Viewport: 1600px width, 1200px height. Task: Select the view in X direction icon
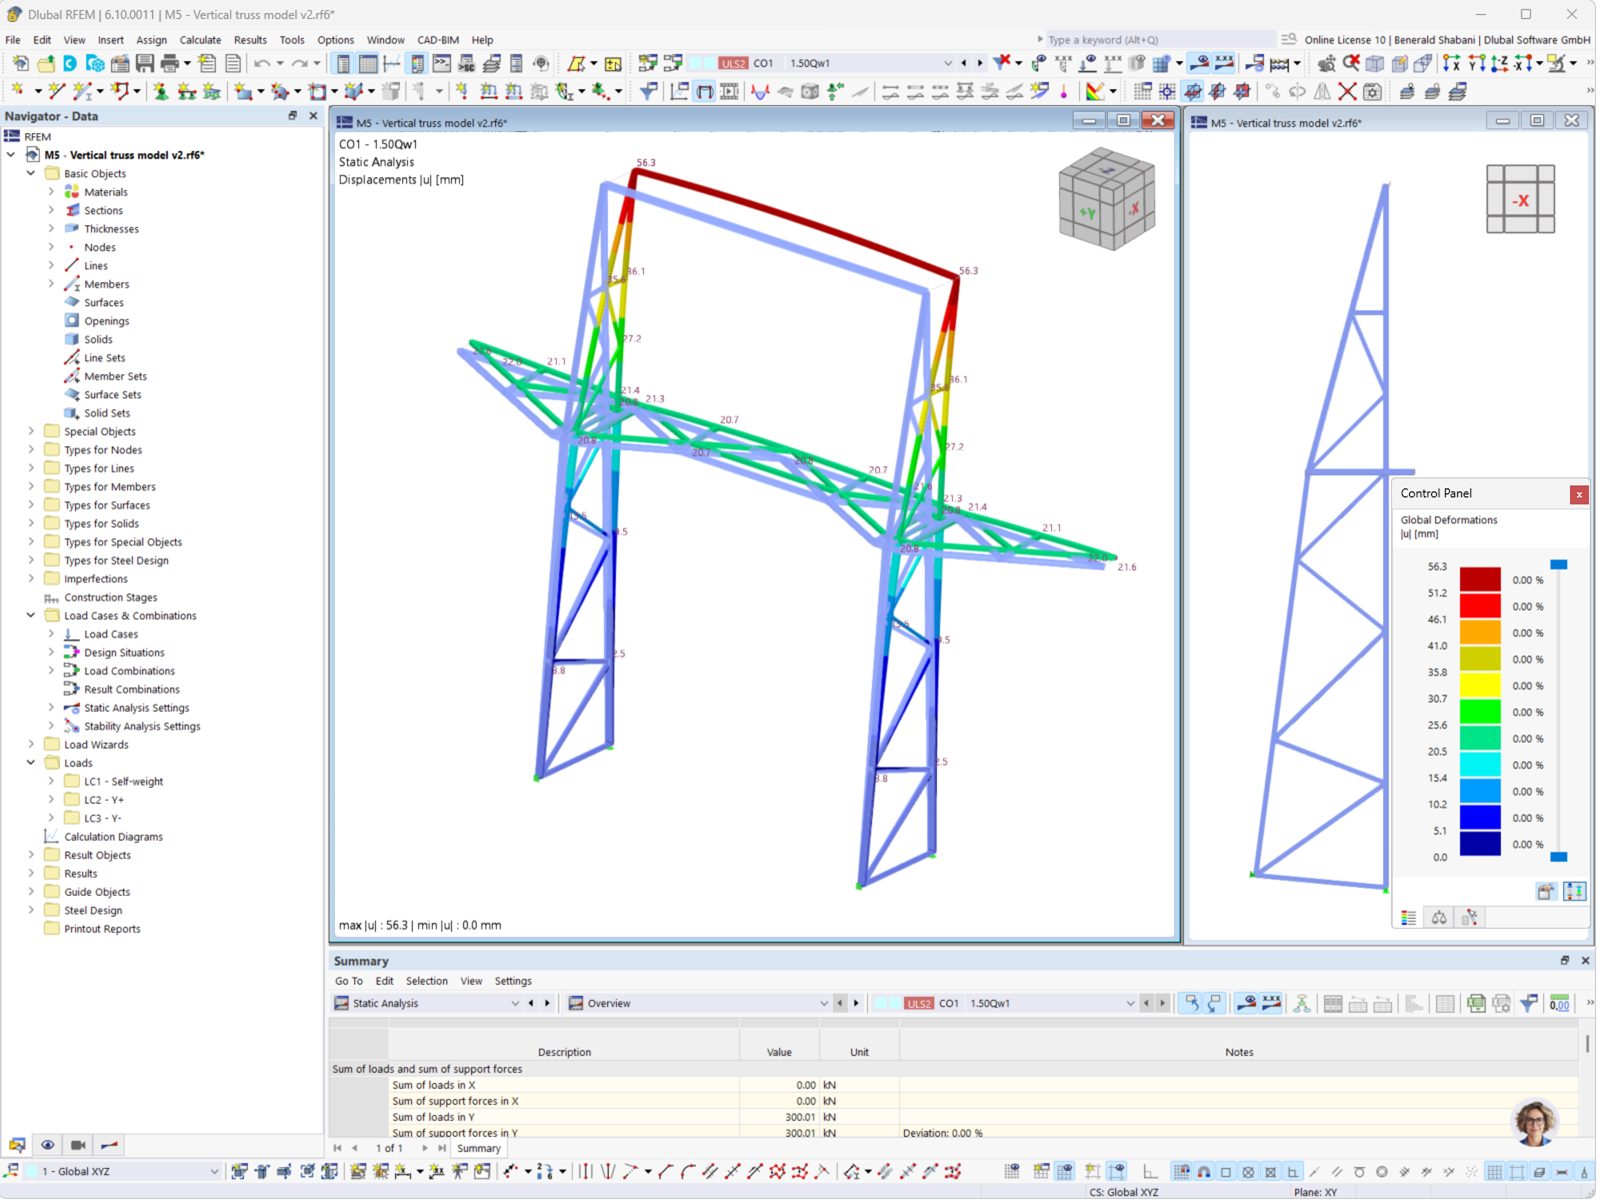1452,64
